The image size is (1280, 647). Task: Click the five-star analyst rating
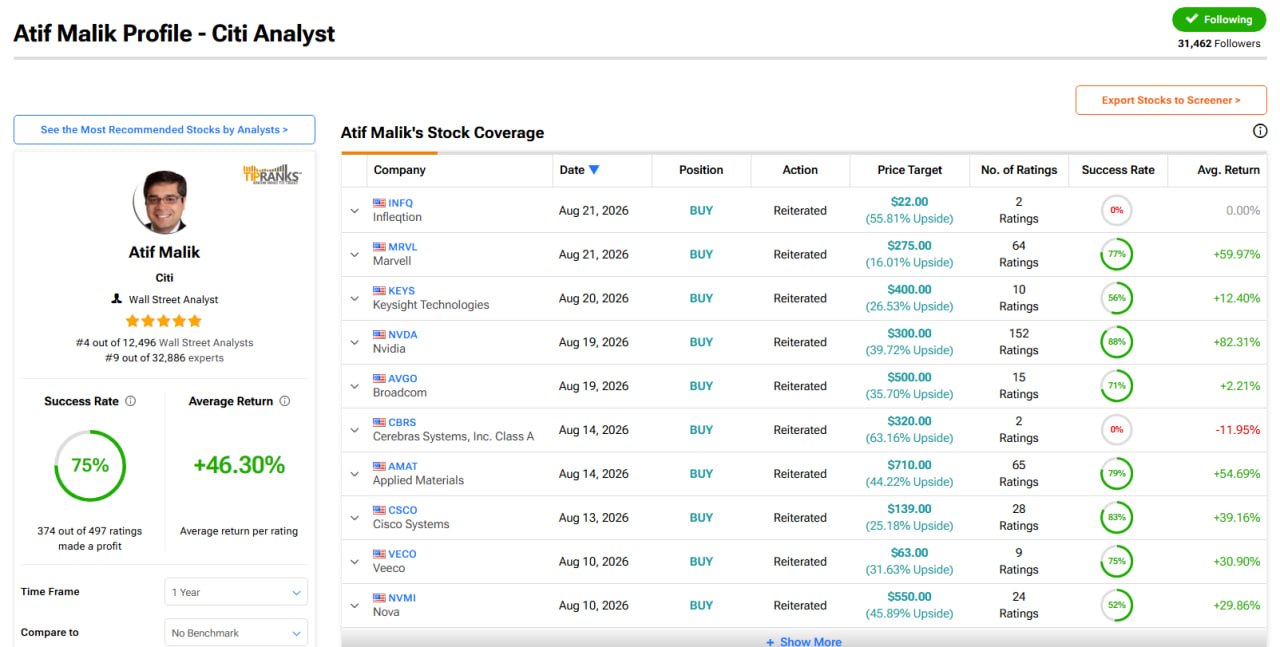(164, 321)
